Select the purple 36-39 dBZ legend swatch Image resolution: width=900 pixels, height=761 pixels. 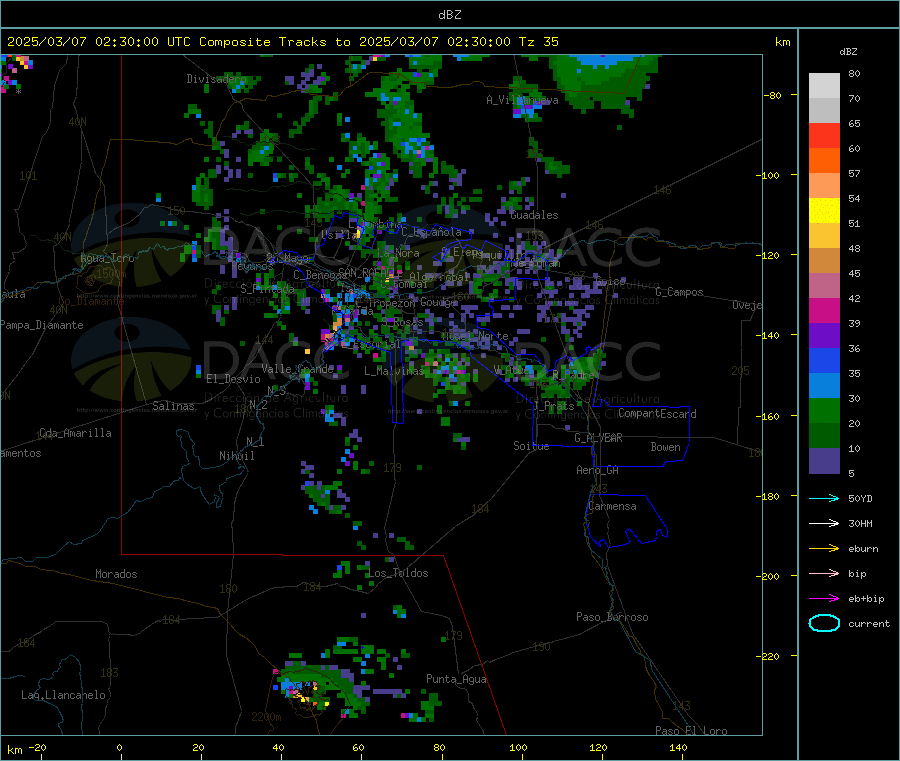tap(824, 336)
